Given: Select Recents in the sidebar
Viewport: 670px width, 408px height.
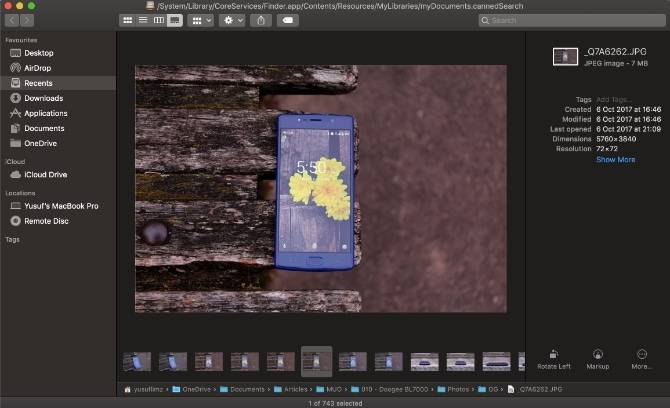Looking at the screenshot, I should [58, 83].
